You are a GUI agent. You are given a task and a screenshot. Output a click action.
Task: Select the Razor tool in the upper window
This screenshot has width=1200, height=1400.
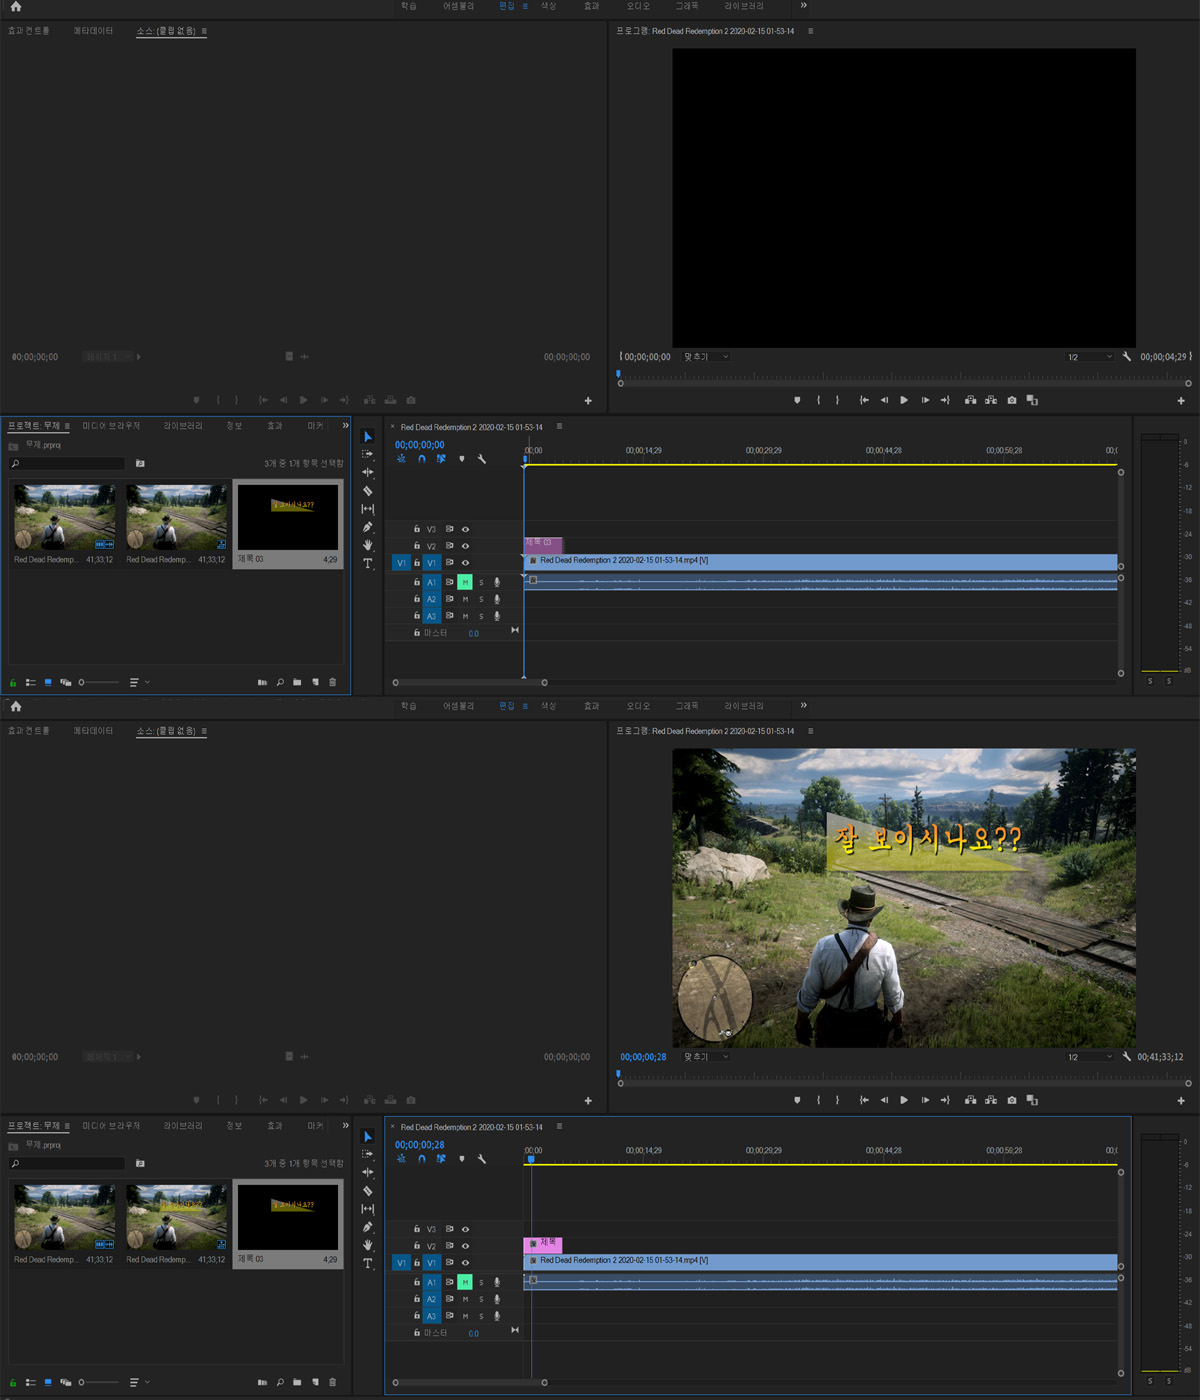[x=367, y=491]
